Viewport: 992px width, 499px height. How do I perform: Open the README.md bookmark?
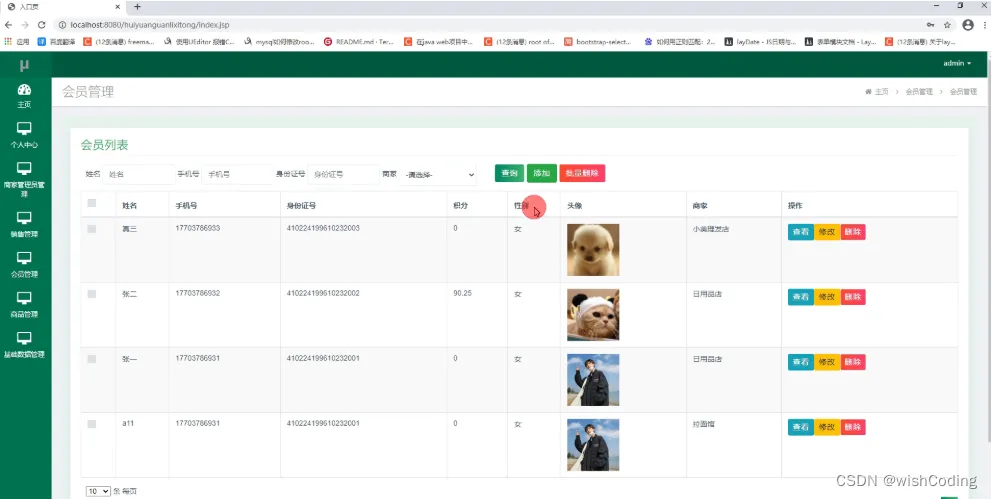pos(359,42)
